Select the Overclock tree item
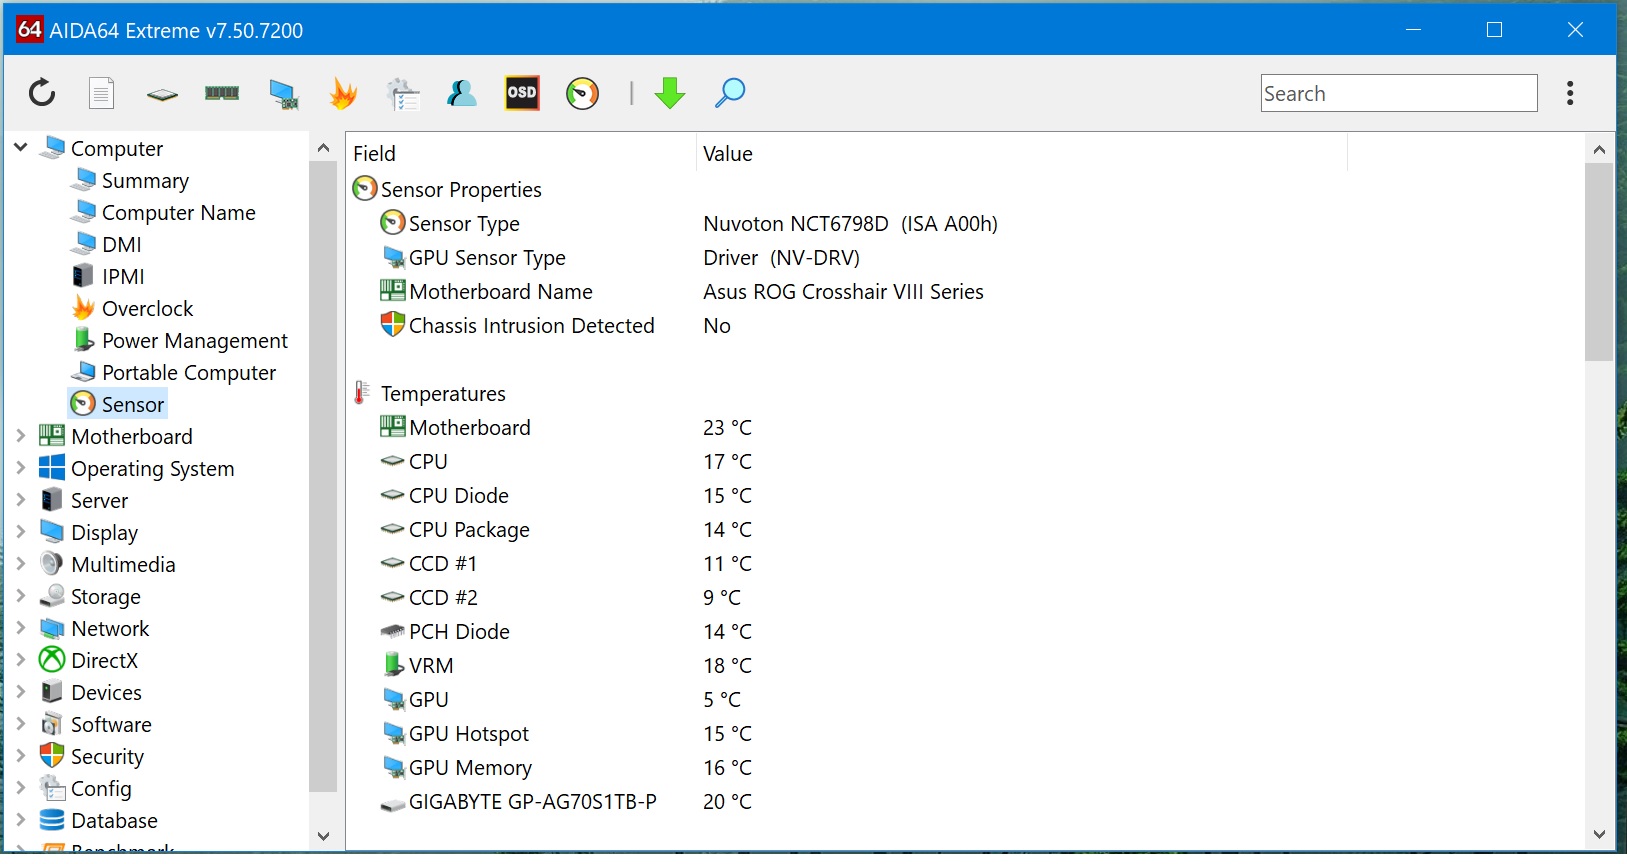The width and height of the screenshot is (1627, 864). [x=147, y=308]
